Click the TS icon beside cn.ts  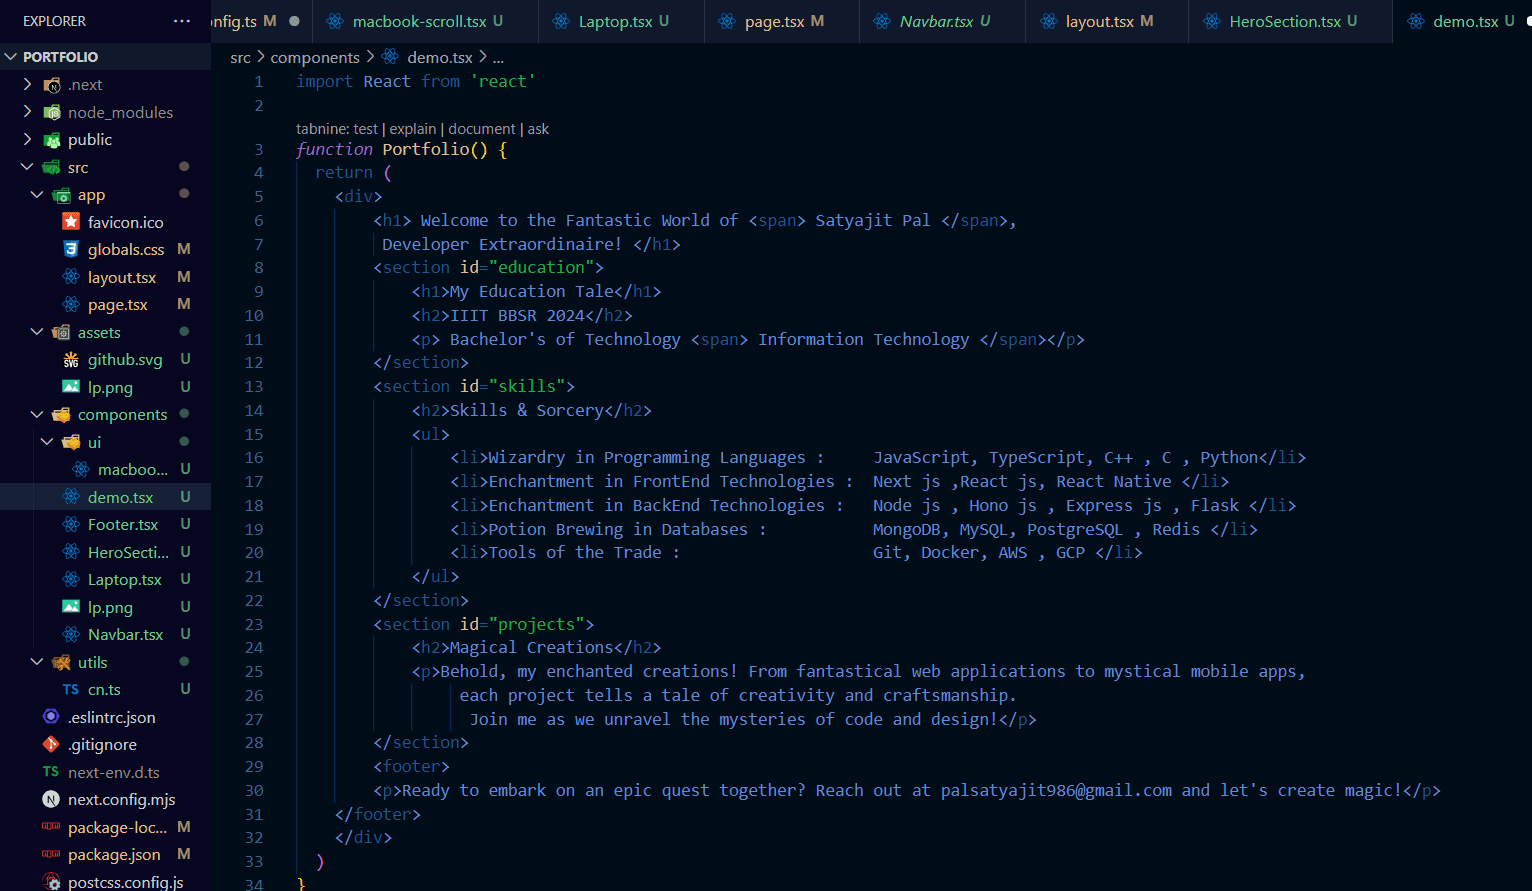tap(71, 689)
